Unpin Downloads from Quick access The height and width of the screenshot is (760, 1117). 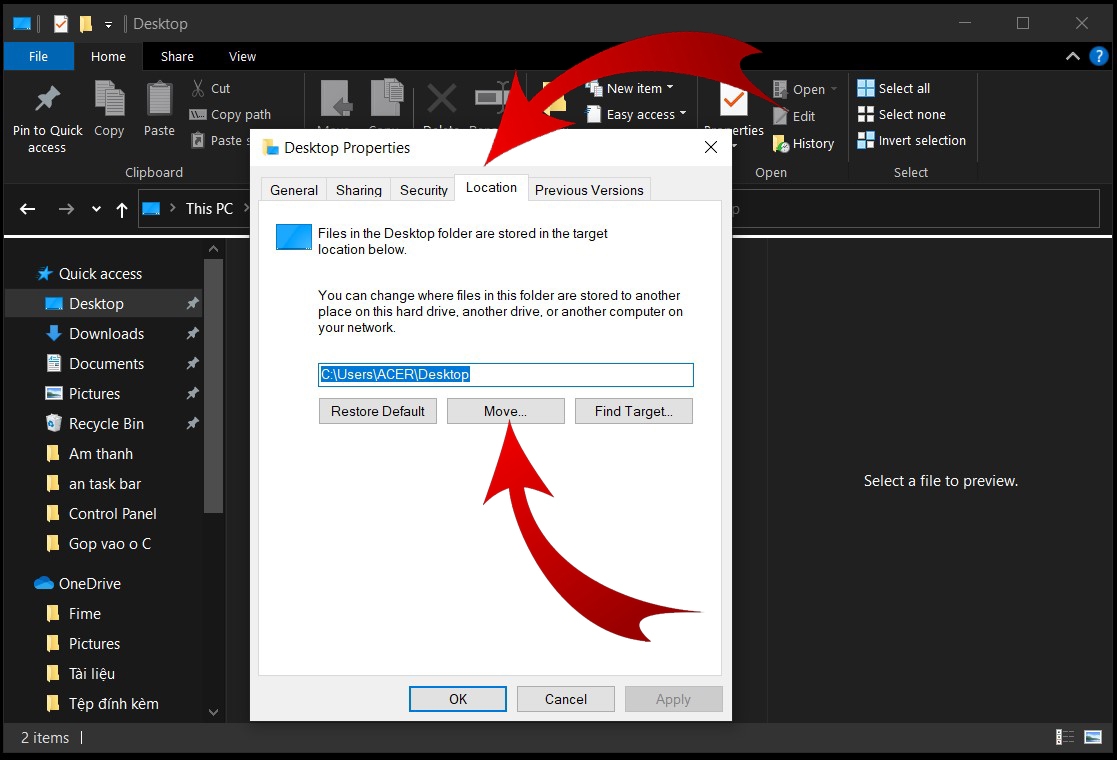[192, 333]
